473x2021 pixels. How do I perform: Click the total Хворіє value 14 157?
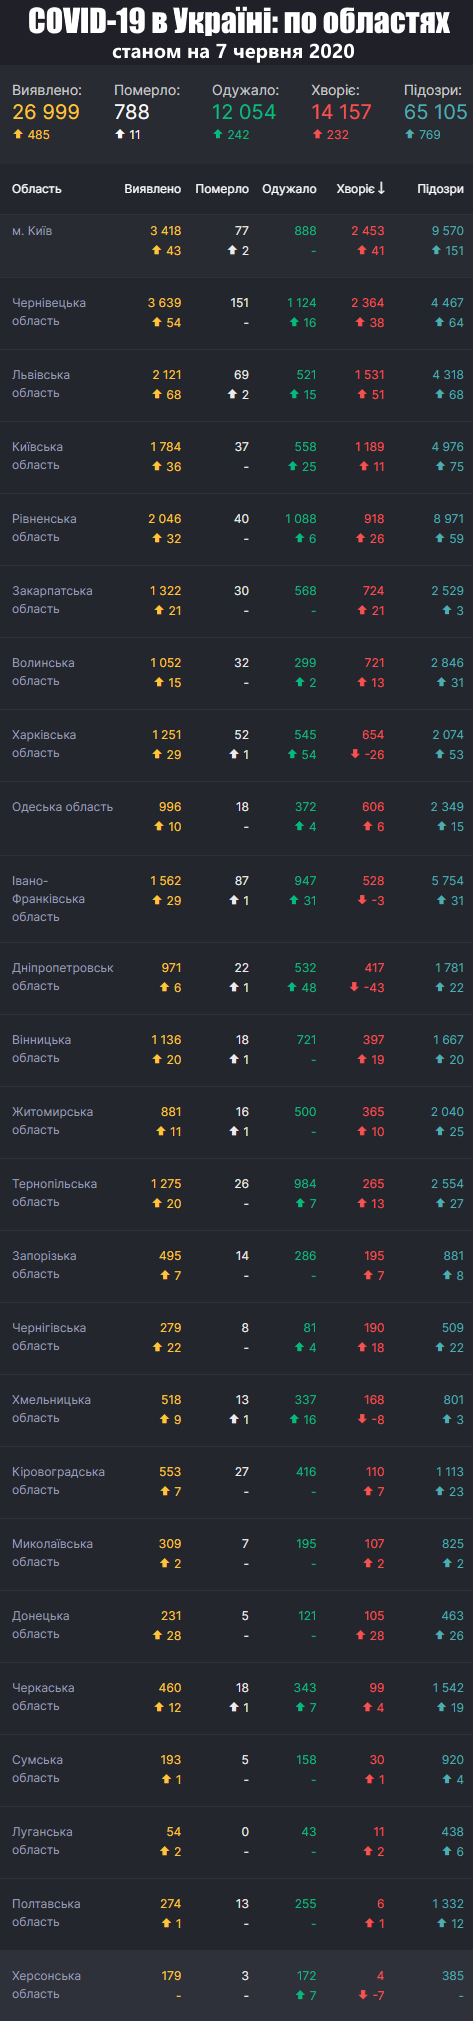click(x=341, y=112)
